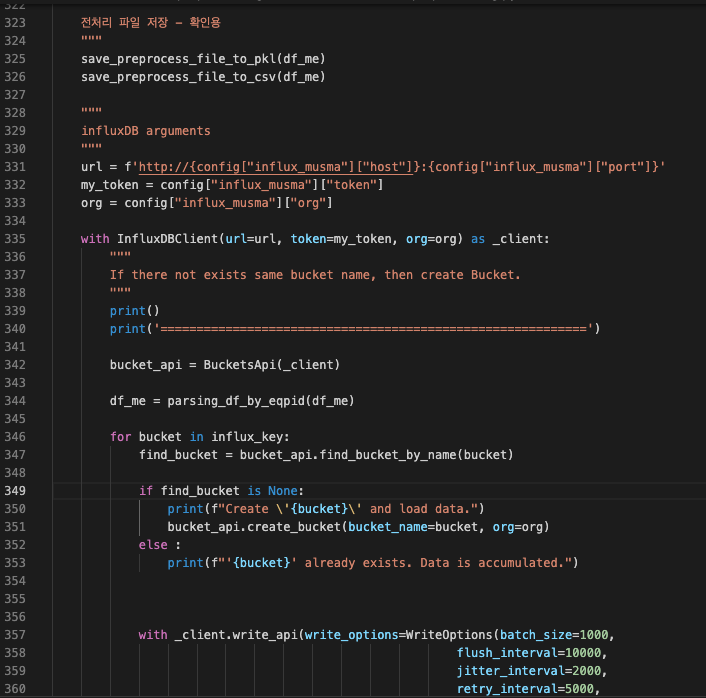Click line number 349 in the gutter

pos(15,491)
